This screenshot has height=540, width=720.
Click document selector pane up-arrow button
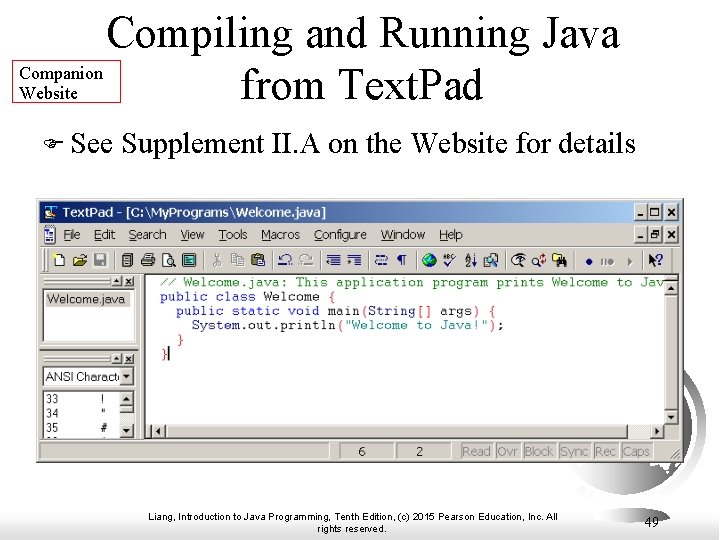[117, 281]
